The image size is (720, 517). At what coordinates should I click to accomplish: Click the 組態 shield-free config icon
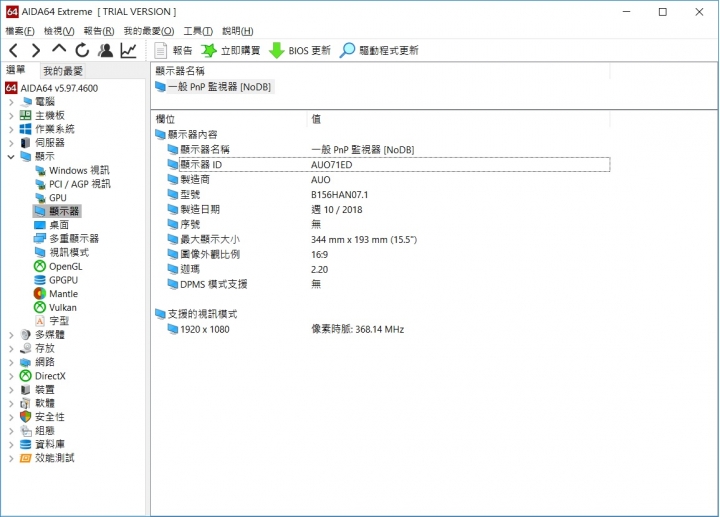click(26, 431)
